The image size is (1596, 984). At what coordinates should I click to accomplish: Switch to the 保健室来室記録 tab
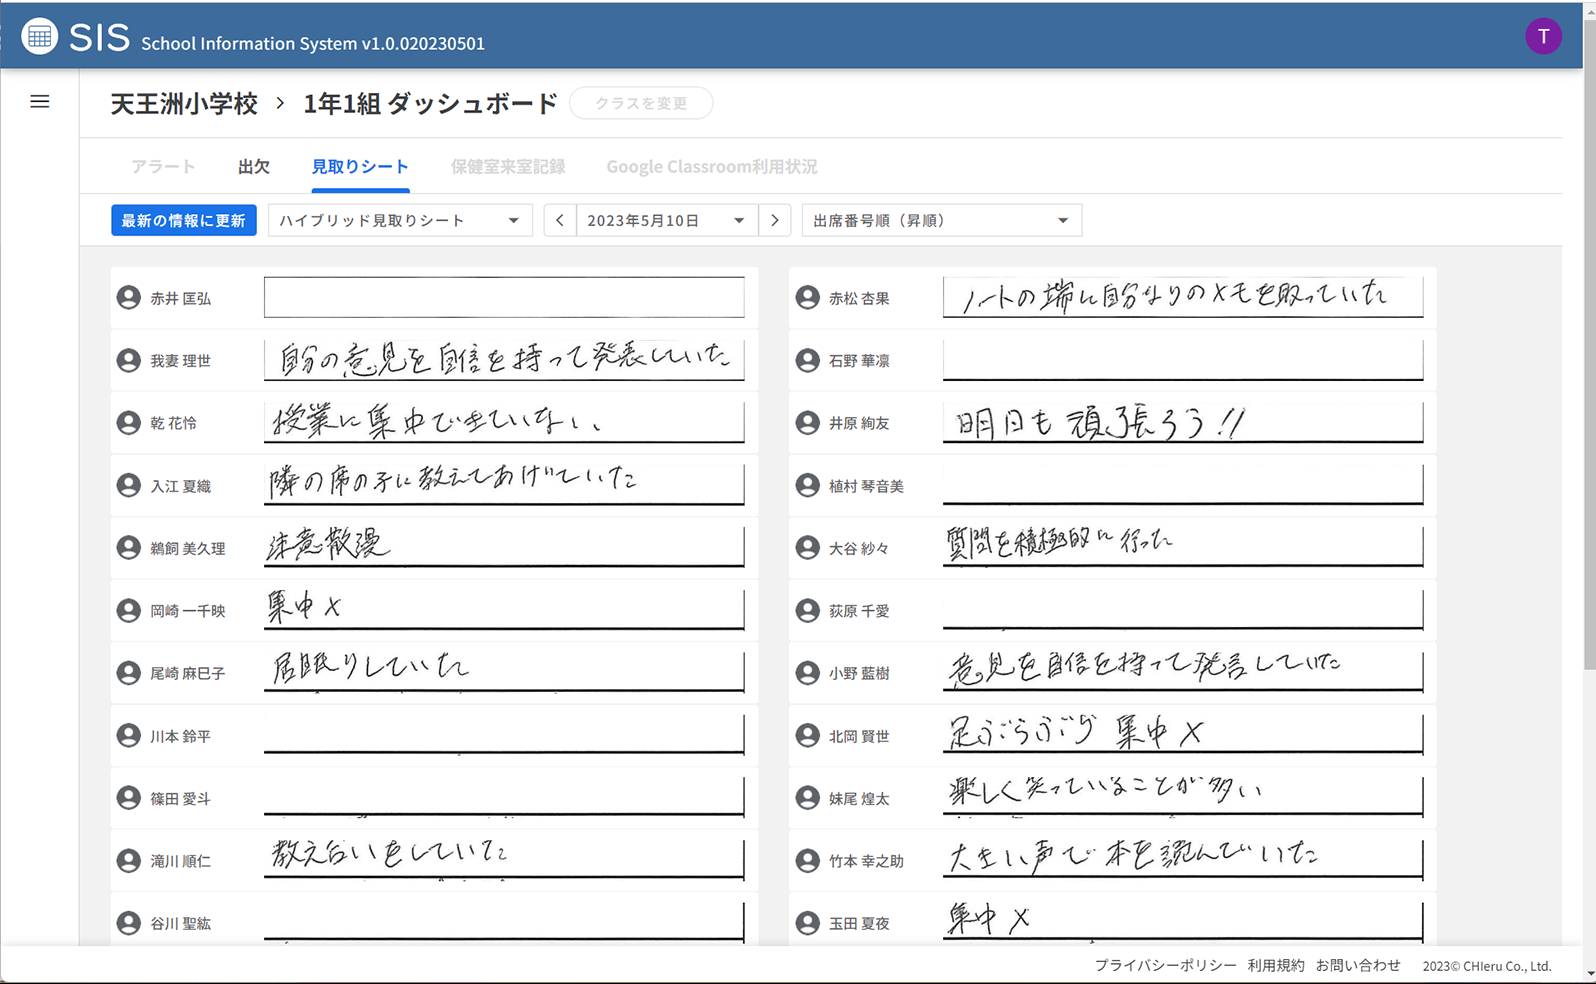508,166
